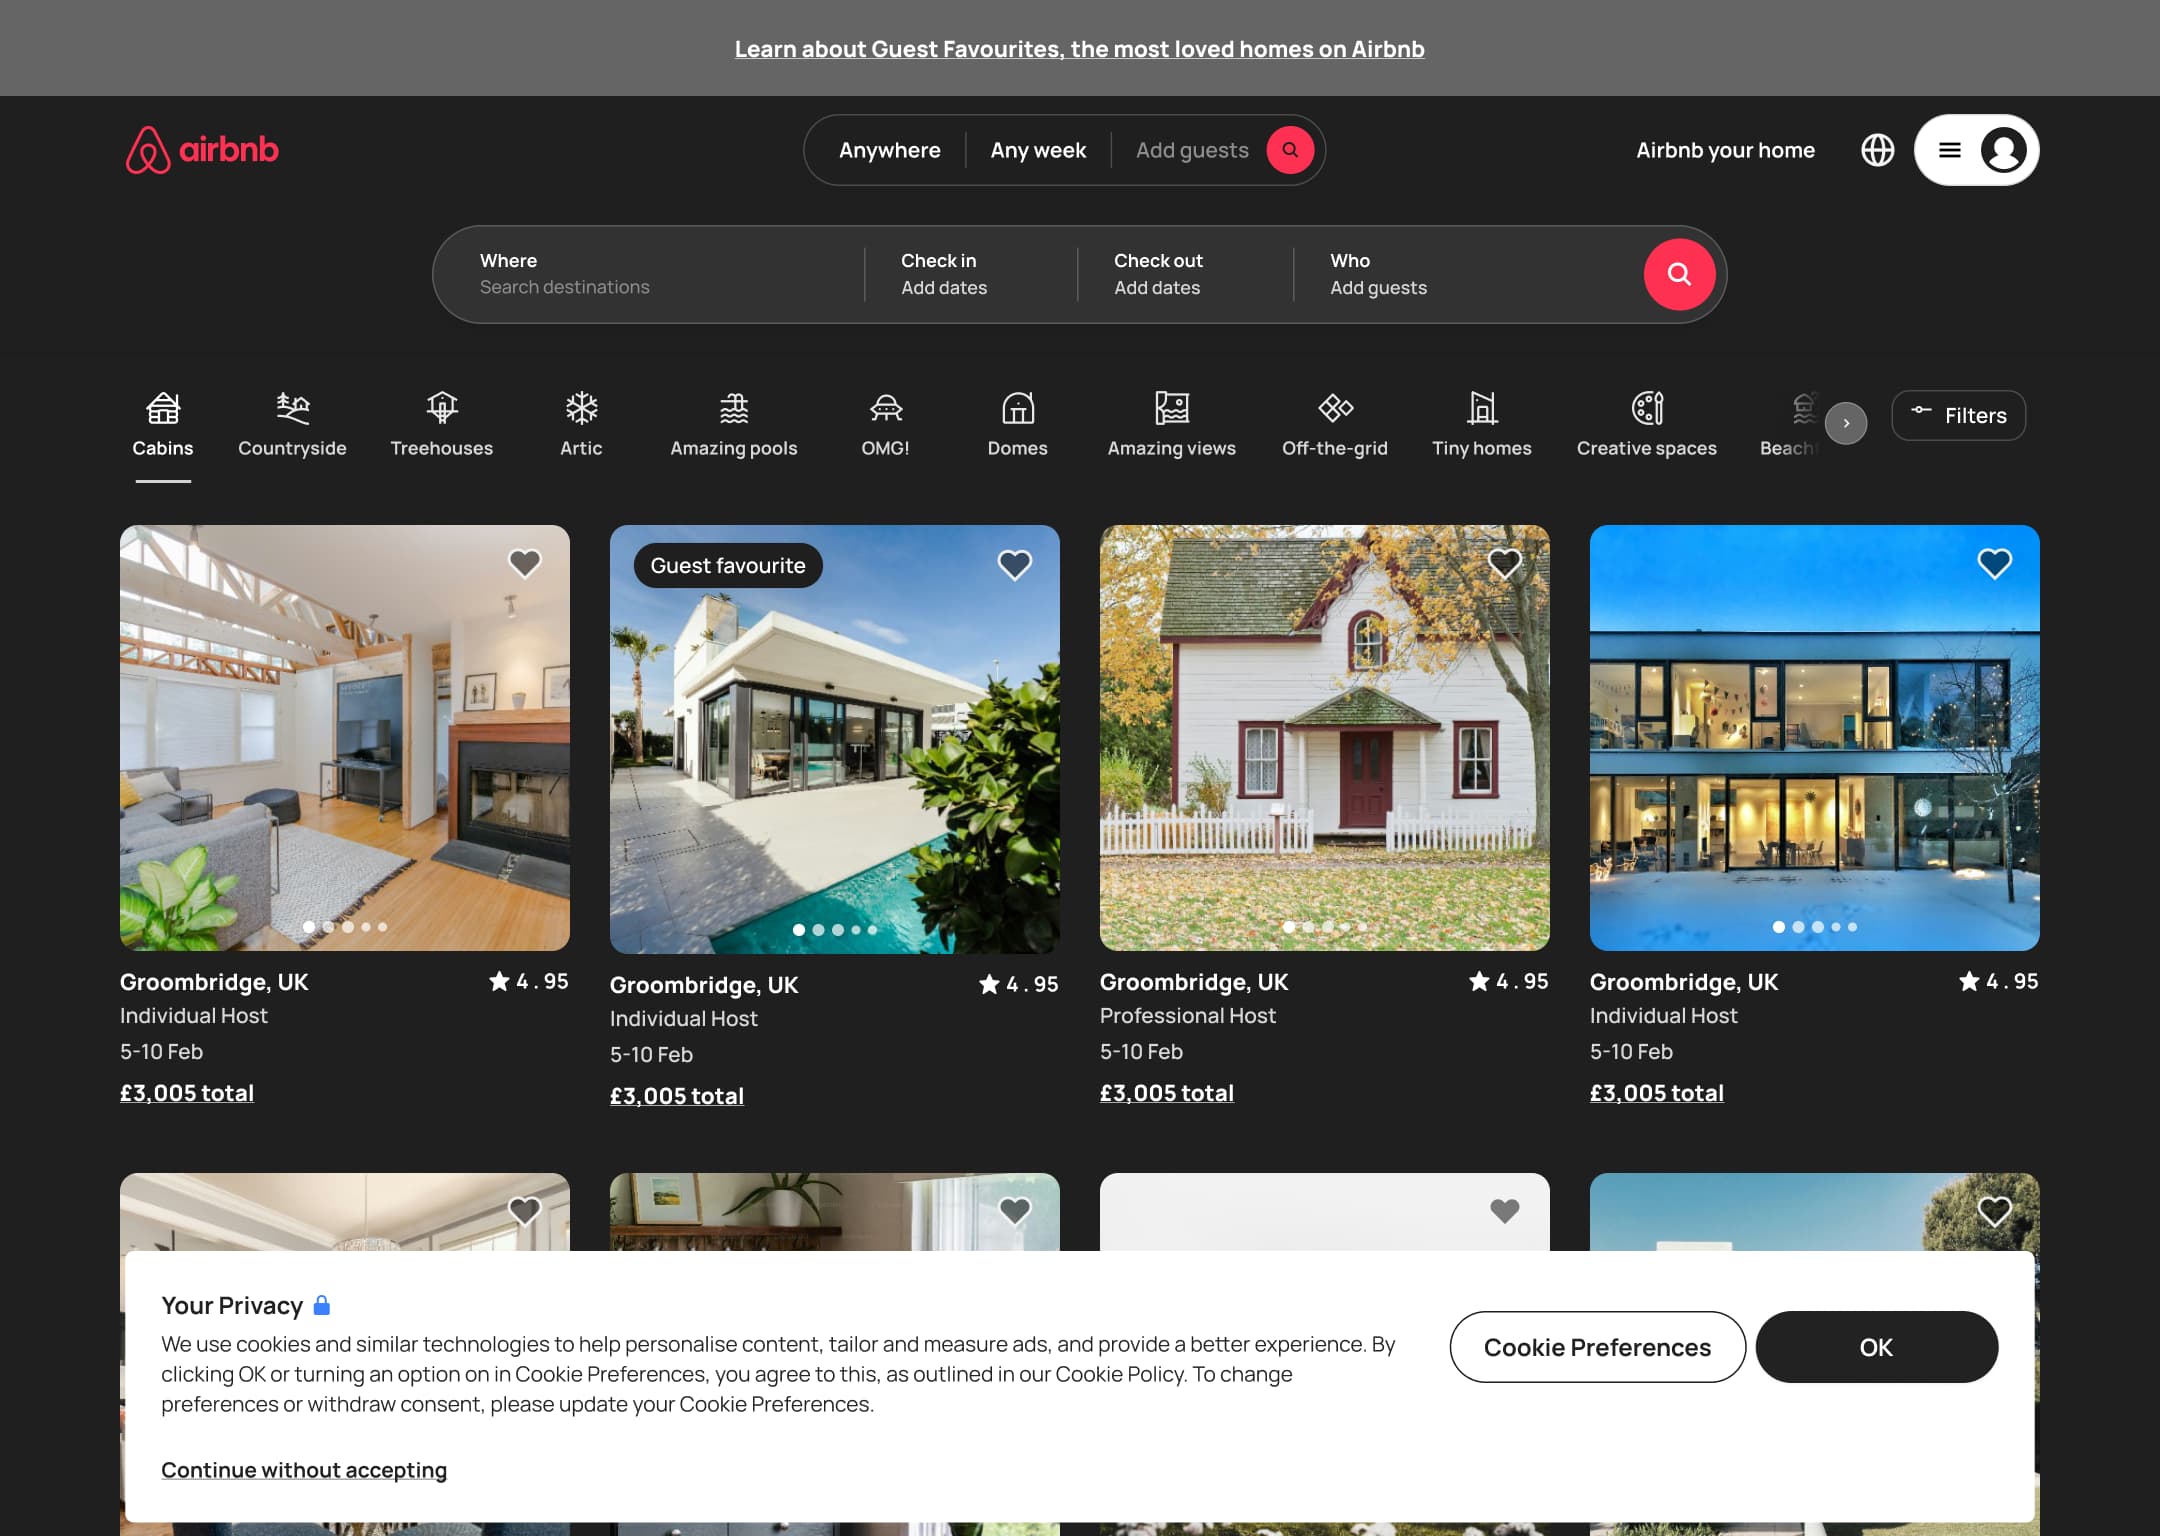Select the Cabins category
Image resolution: width=2160 pixels, height=1536 pixels.
(x=163, y=425)
